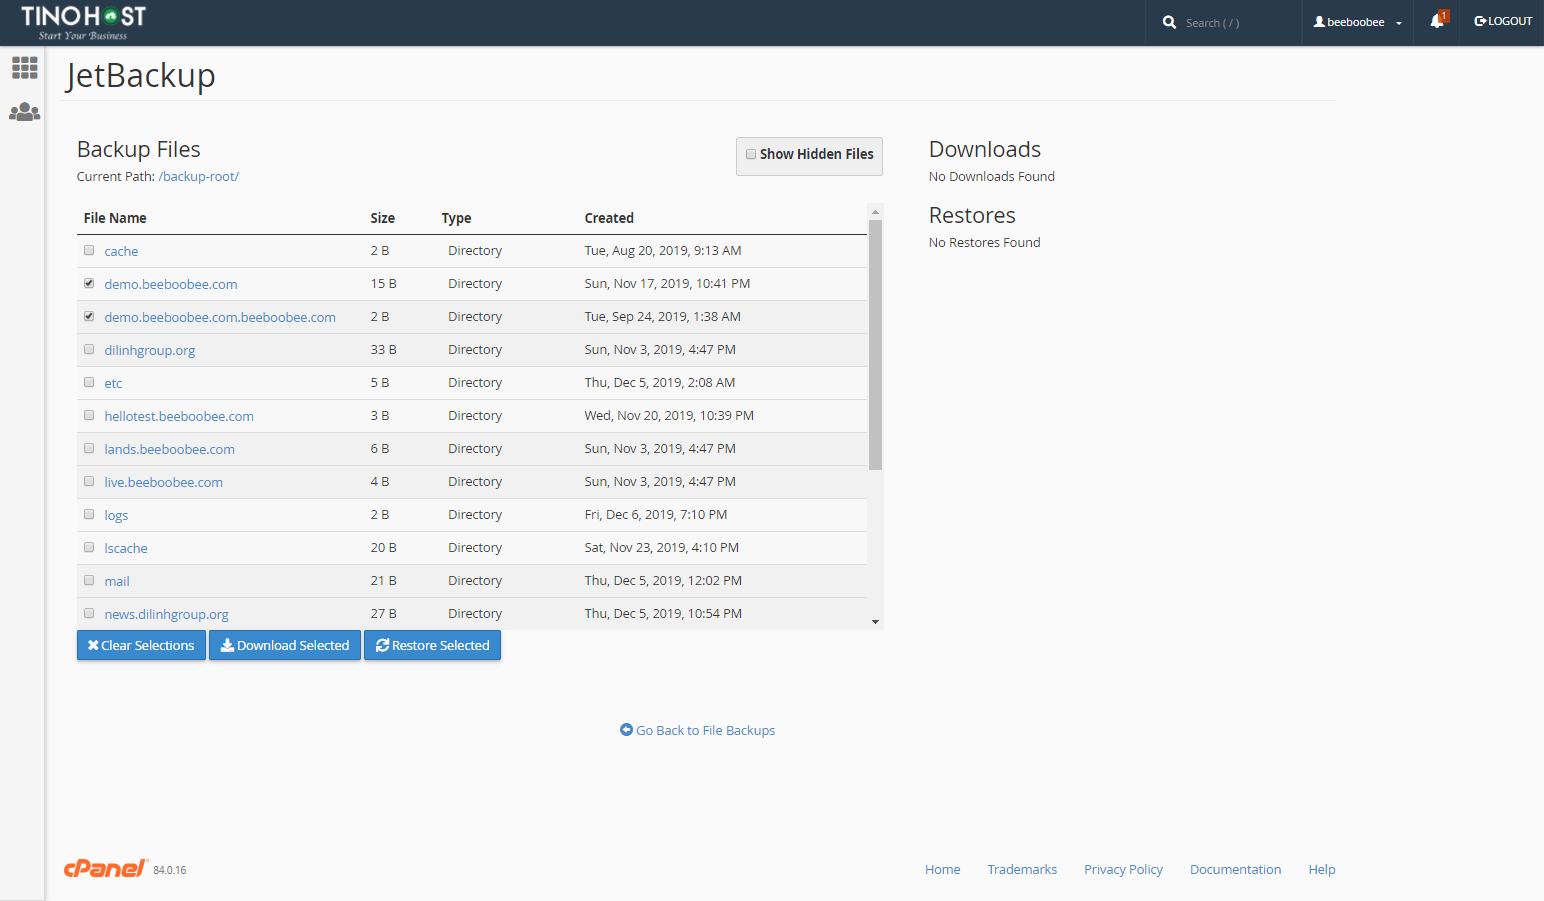The height and width of the screenshot is (901, 1544).
Task: Open the apps grid icon in sidebar
Action: click(24, 67)
